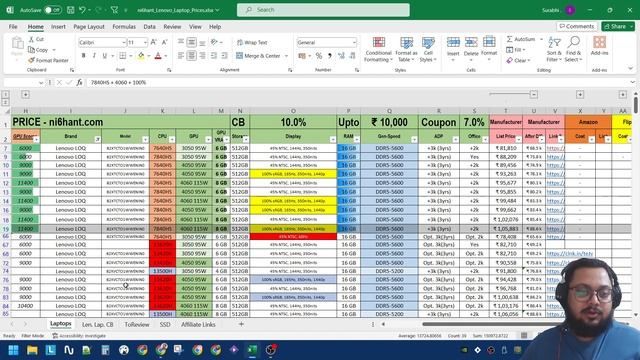Screen dimensions: 640x360
Task: Apply the red Font Color
Action: point(158,56)
